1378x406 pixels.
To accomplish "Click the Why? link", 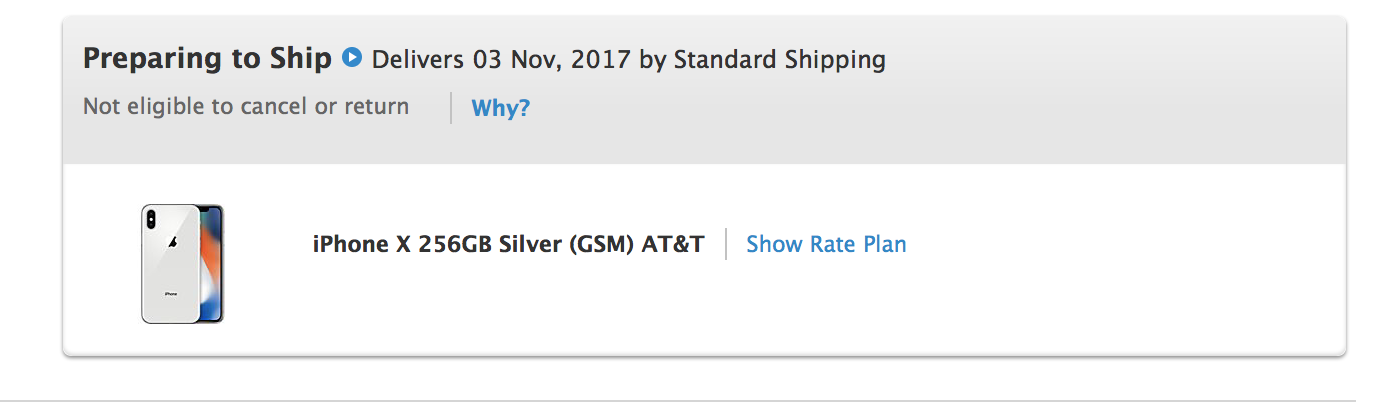I will click(x=500, y=108).
